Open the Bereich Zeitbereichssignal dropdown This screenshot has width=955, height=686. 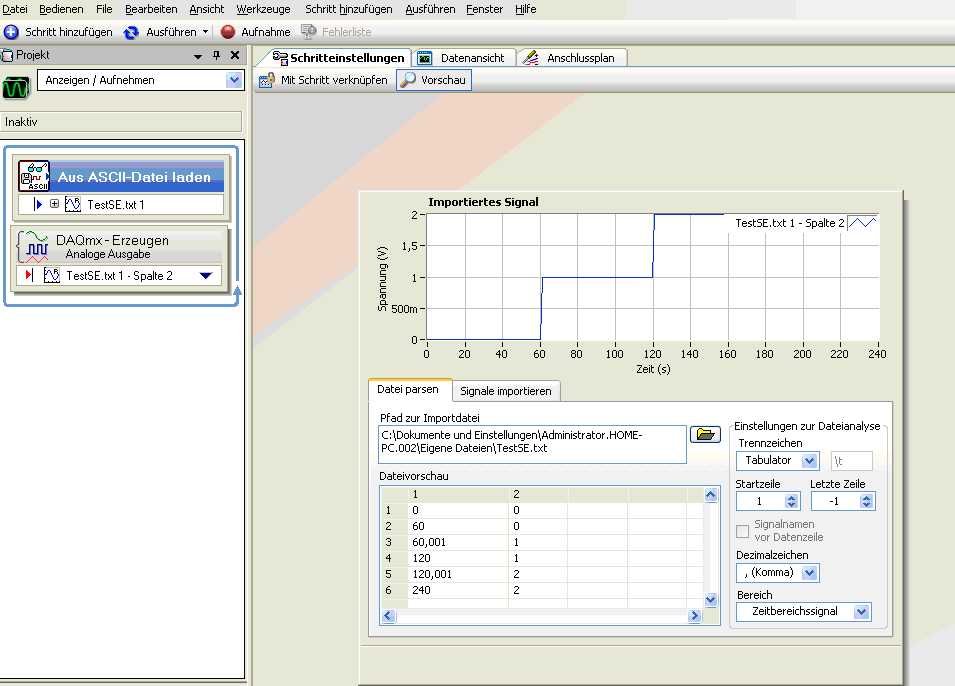point(861,611)
